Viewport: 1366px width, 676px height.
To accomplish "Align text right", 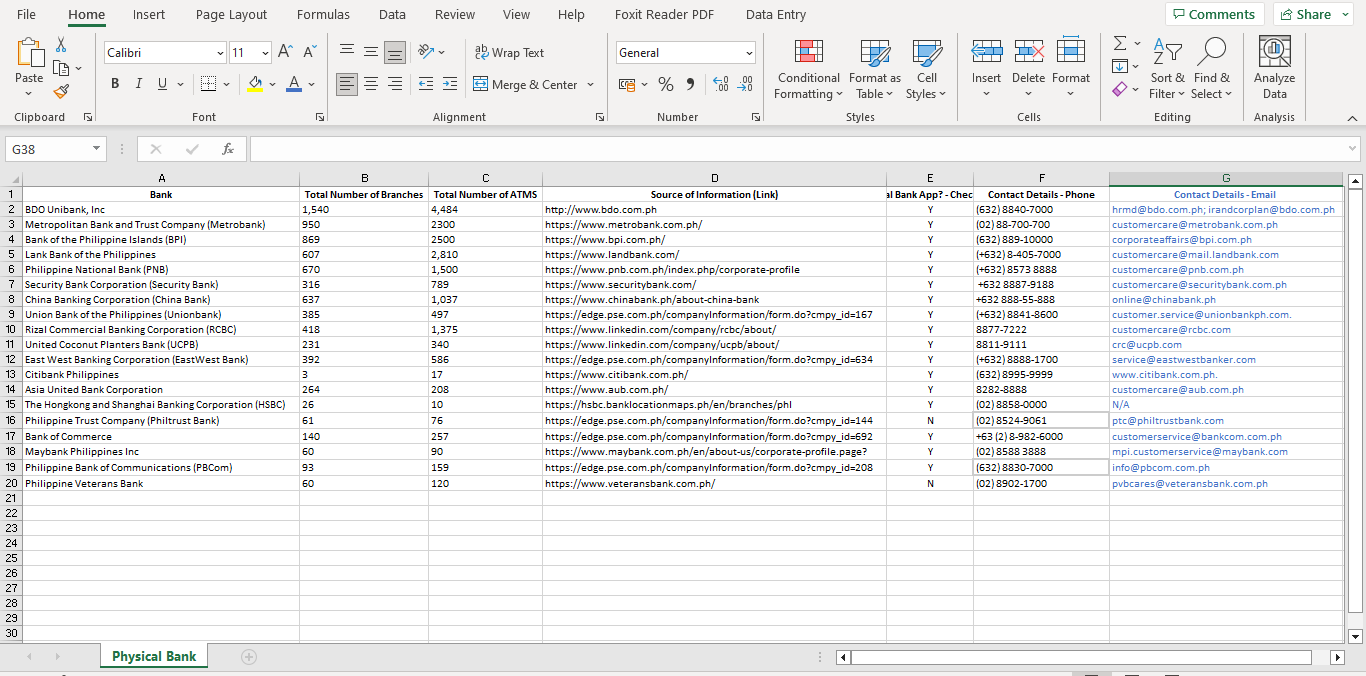I will click(x=395, y=84).
